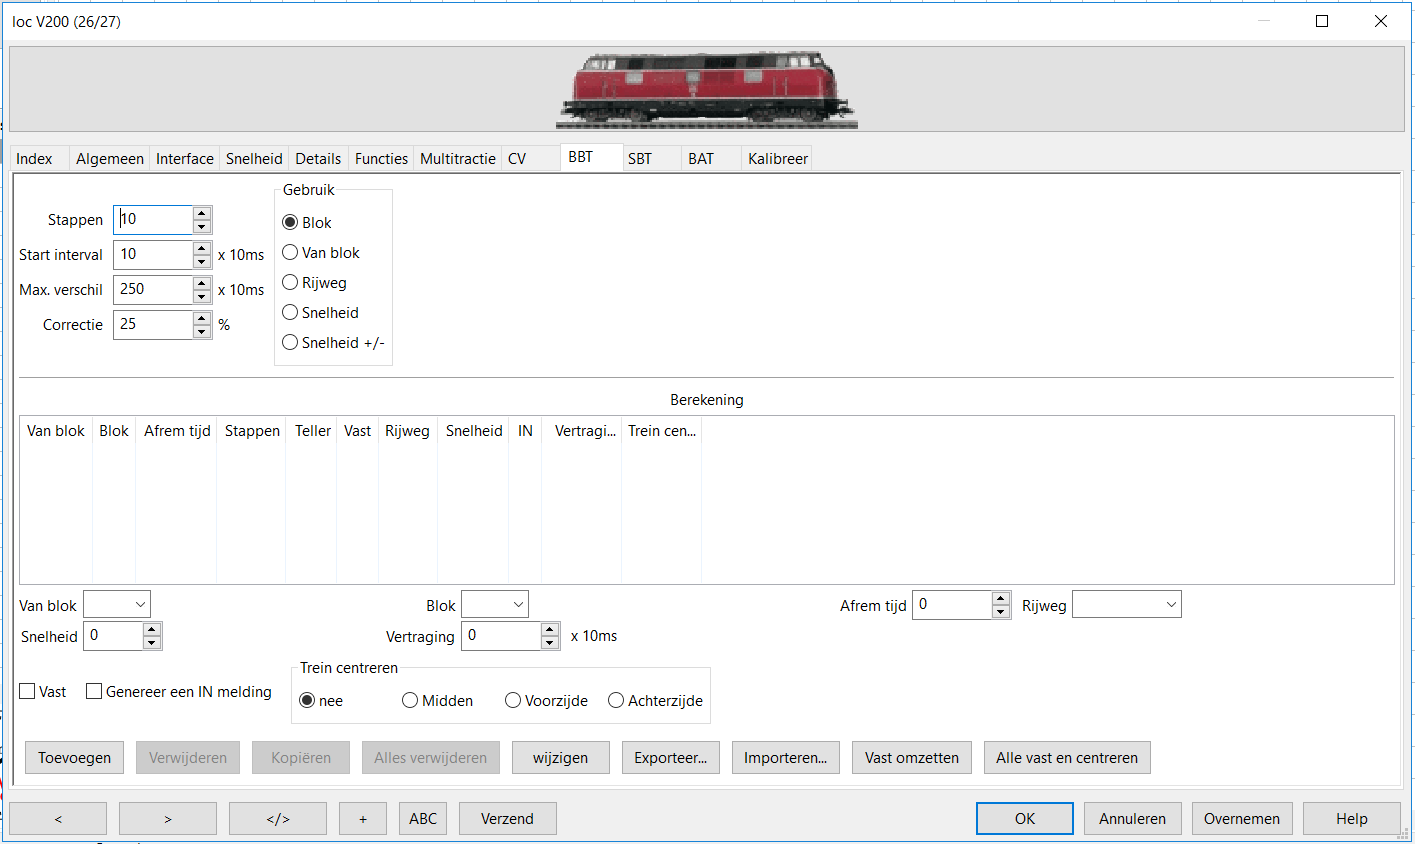The height and width of the screenshot is (844, 1415).
Task: Increase the Stappen value with up arrow
Action: [202, 213]
